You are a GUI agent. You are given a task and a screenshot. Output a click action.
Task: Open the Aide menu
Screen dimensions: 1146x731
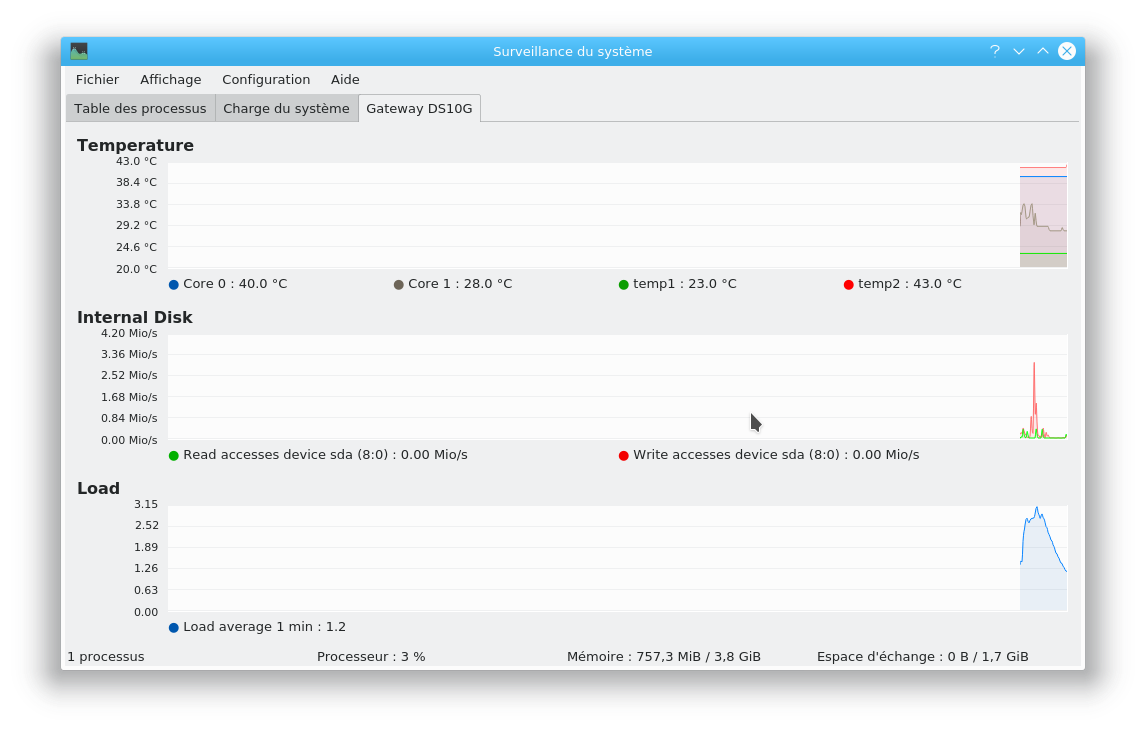coord(345,80)
